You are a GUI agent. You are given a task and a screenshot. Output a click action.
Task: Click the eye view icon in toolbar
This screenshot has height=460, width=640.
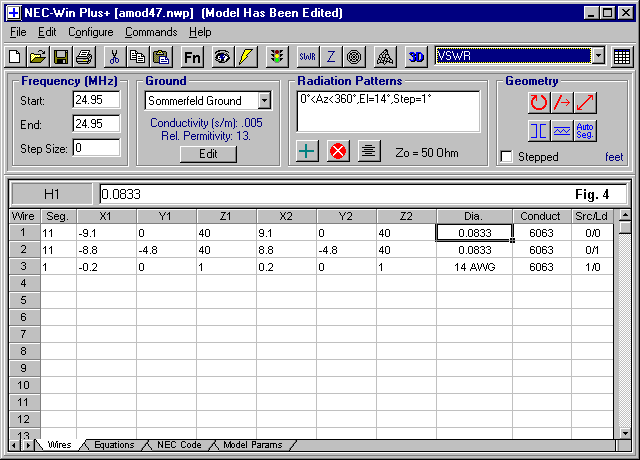[222, 57]
